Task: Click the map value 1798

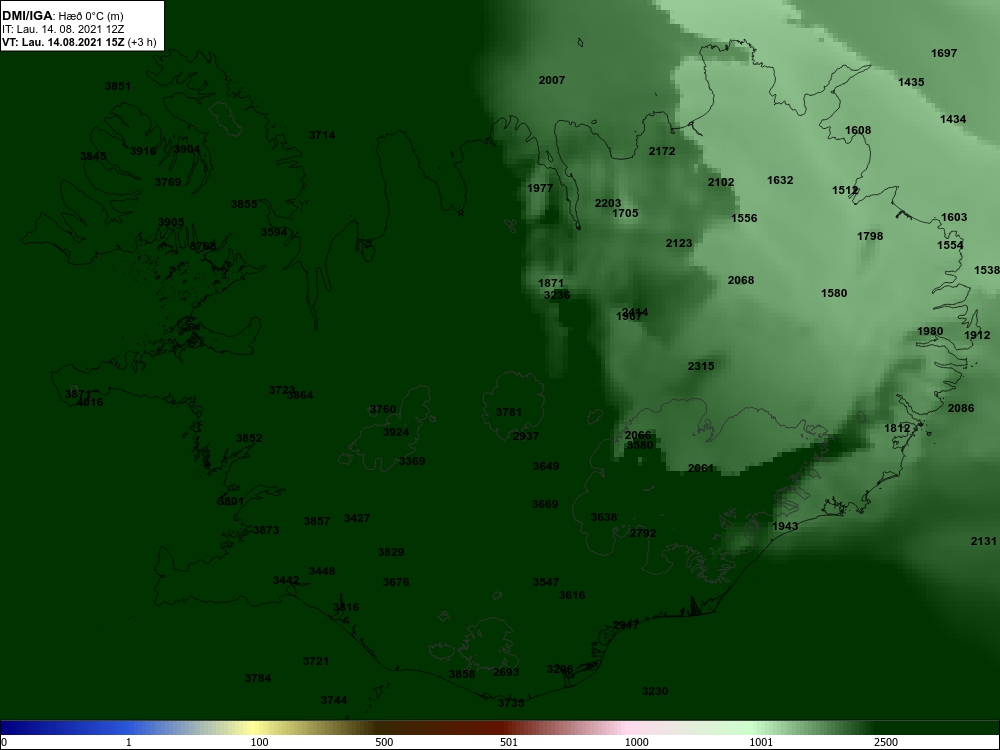Action: pos(870,237)
